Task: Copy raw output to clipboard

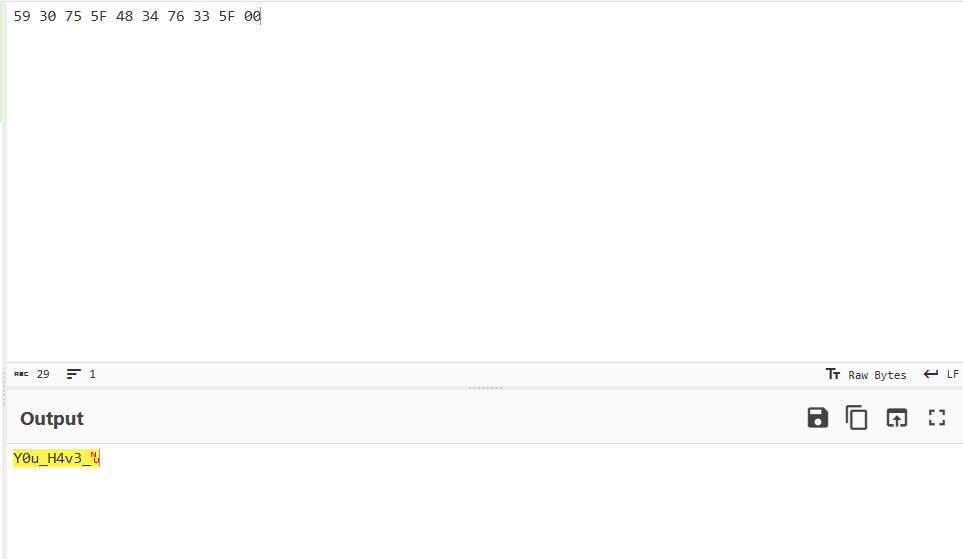Action: (x=857, y=418)
